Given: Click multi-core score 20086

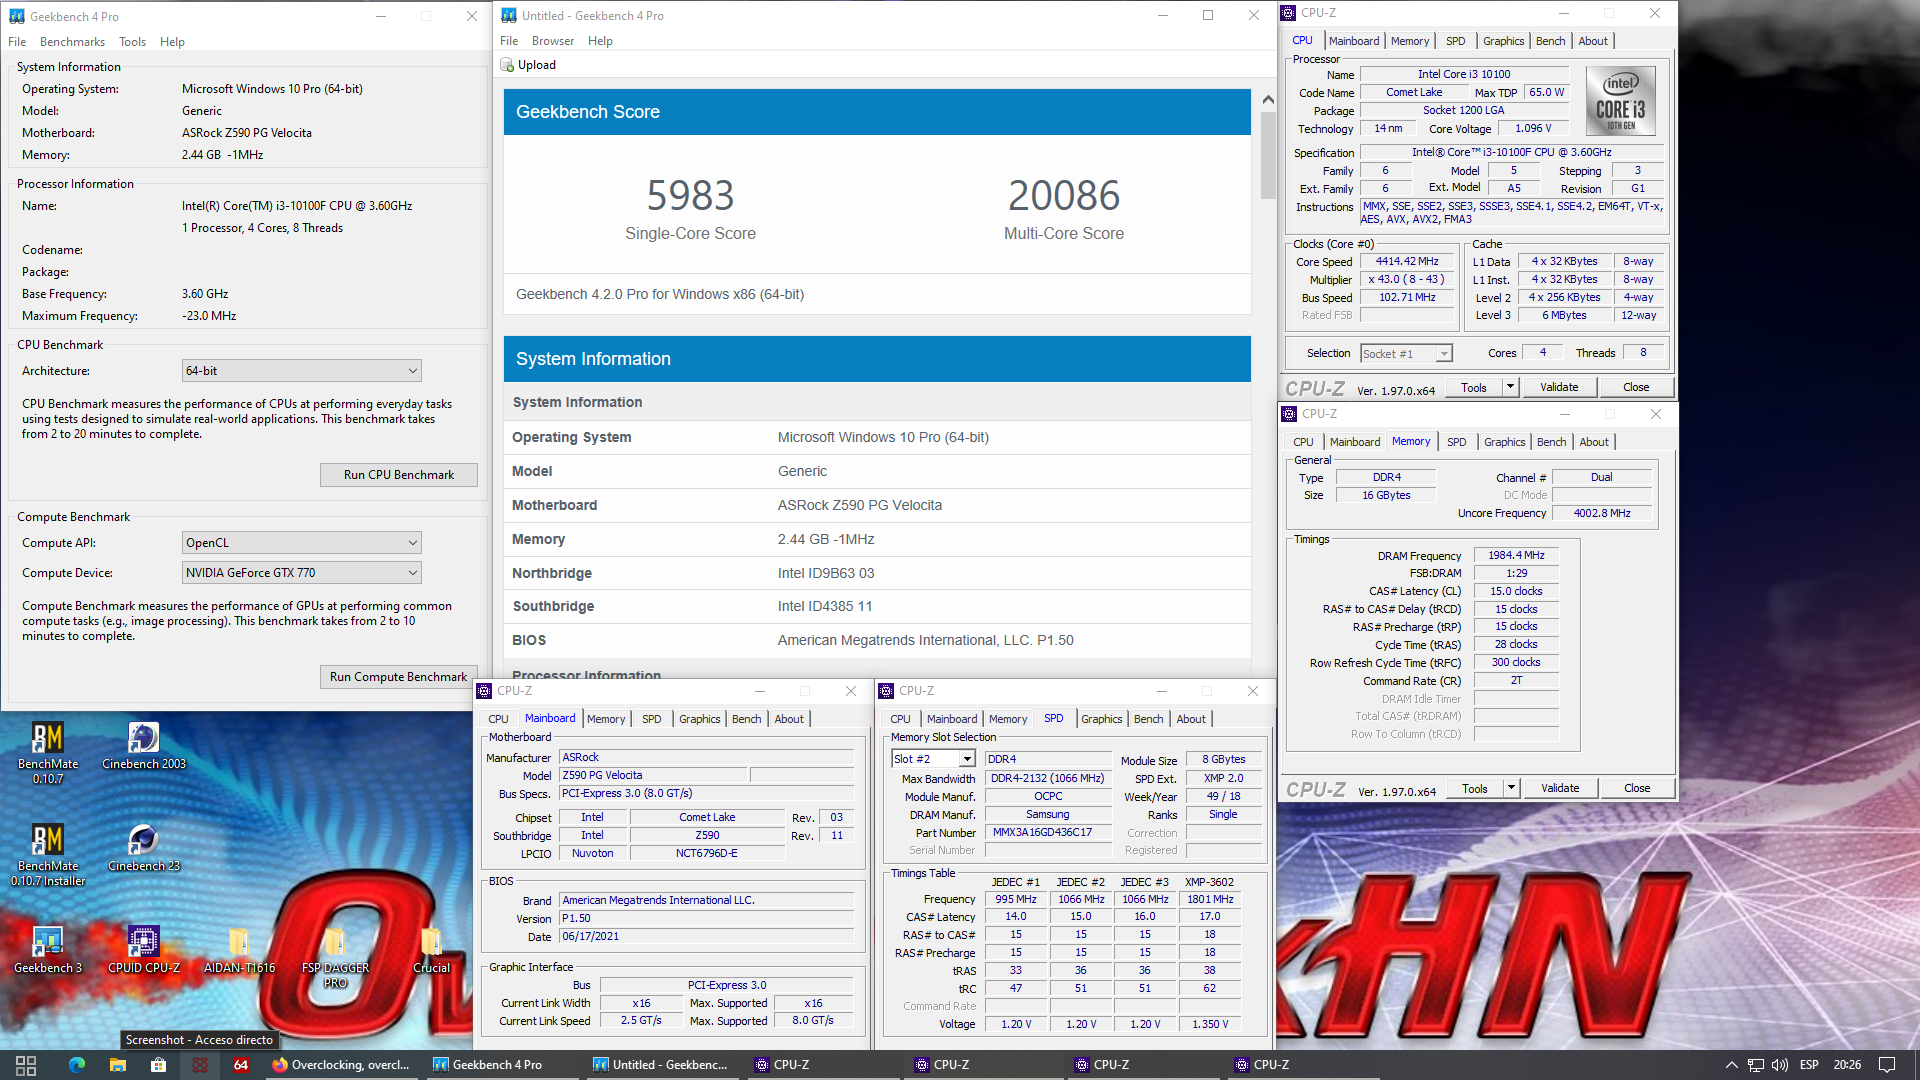Looking at the screenshot, I should coord(1064,195).
